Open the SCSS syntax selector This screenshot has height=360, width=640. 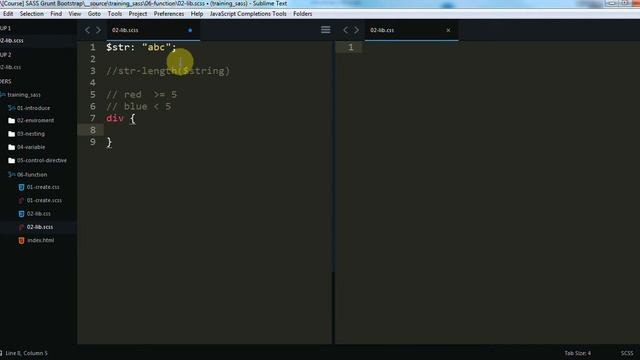coord(627,353)
